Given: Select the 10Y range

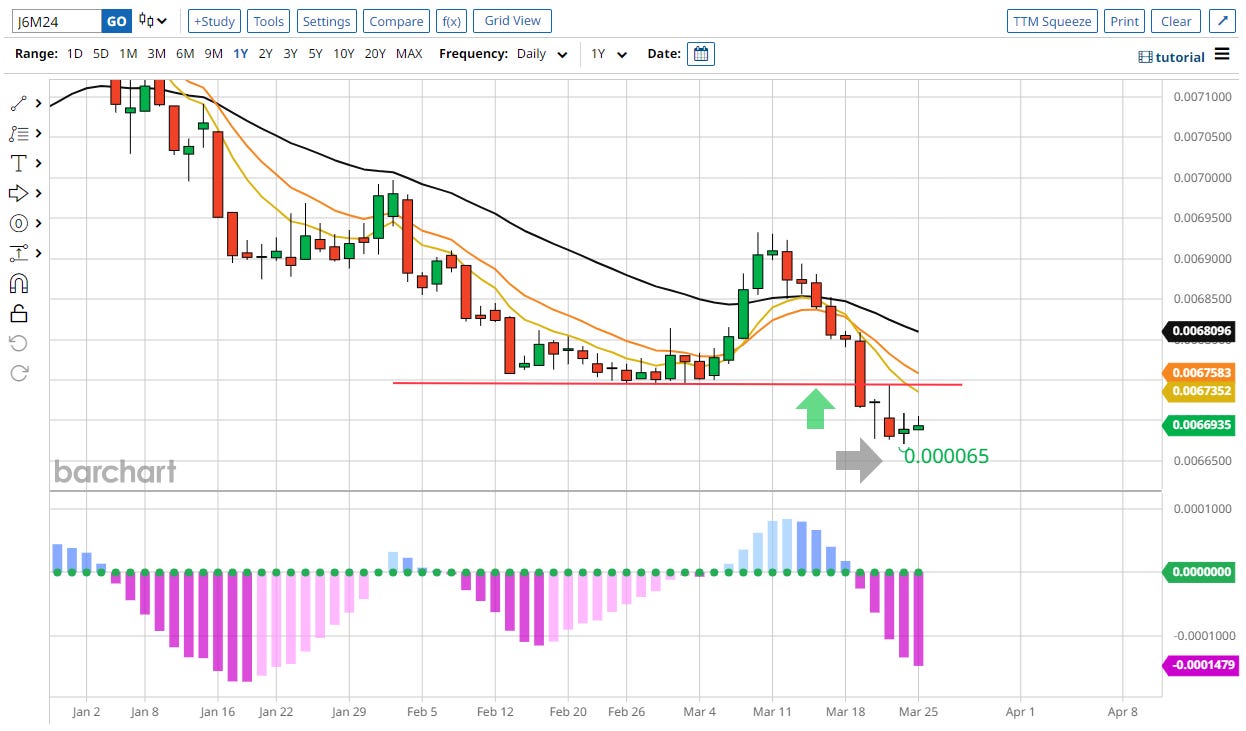Looking at the screenshot, I should coord(343,54).
